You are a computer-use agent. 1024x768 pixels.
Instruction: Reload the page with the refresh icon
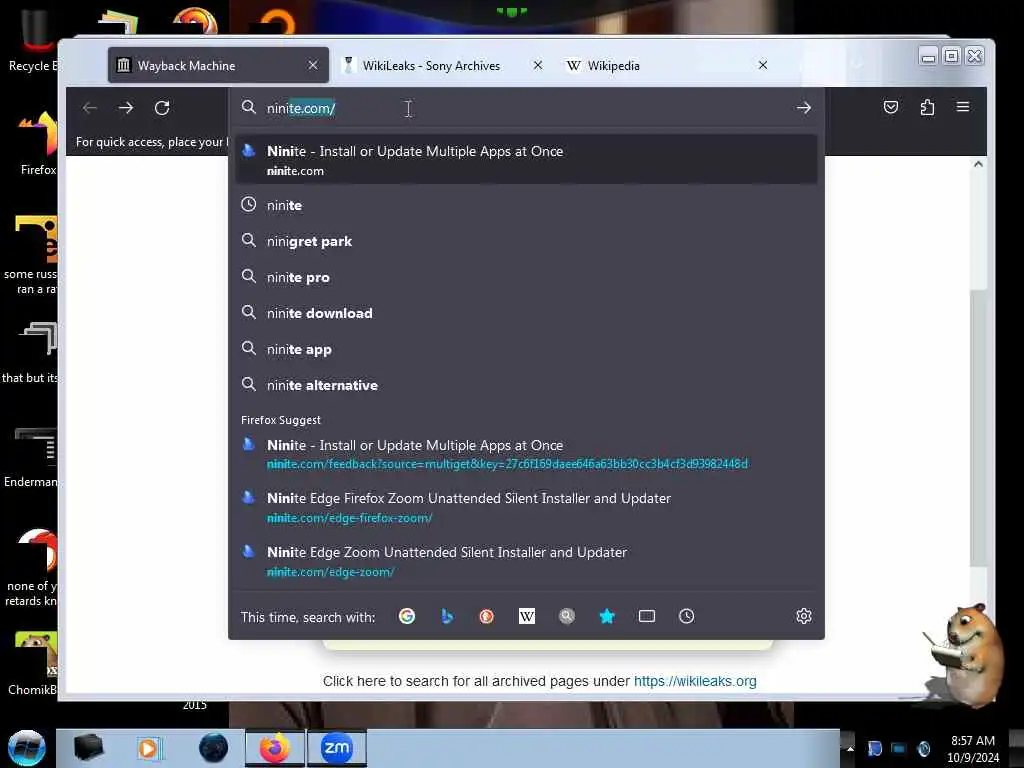click(x=162, y=108)
